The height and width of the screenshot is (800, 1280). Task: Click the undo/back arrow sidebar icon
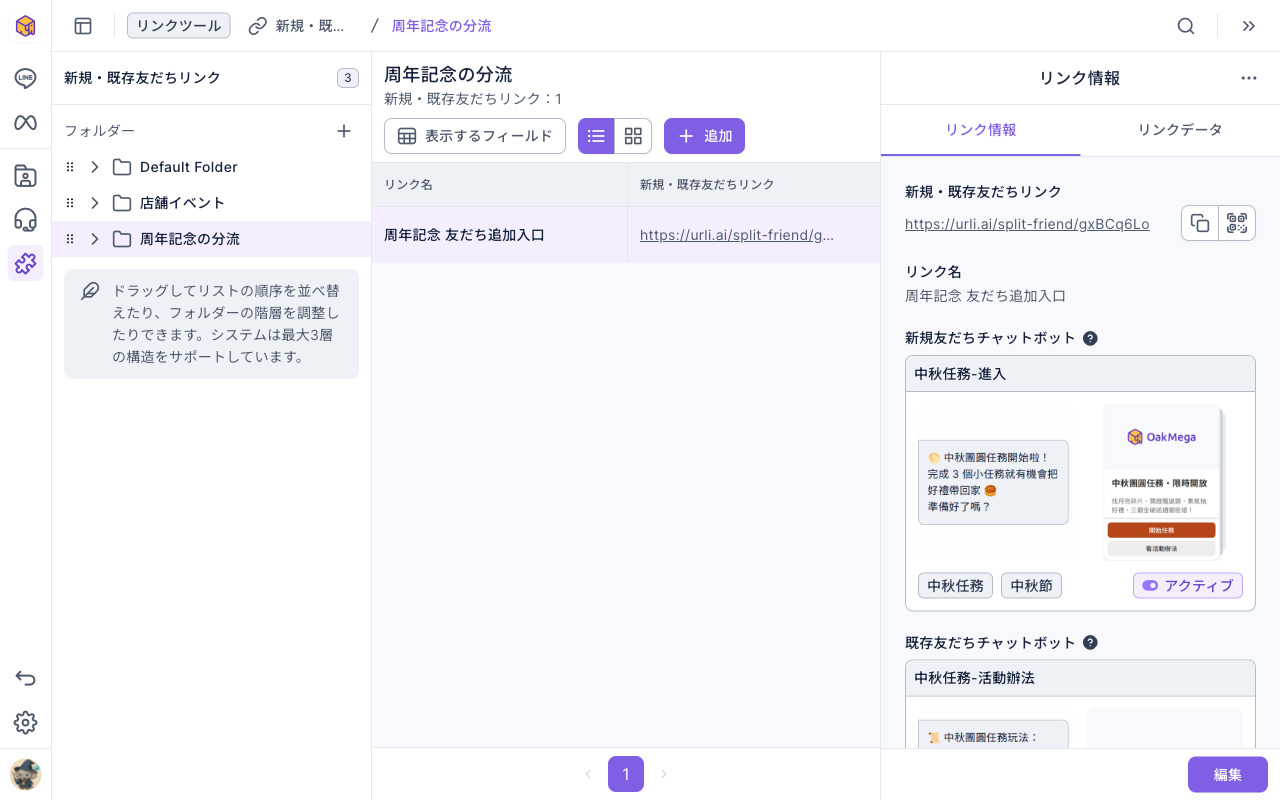[25, 678]
